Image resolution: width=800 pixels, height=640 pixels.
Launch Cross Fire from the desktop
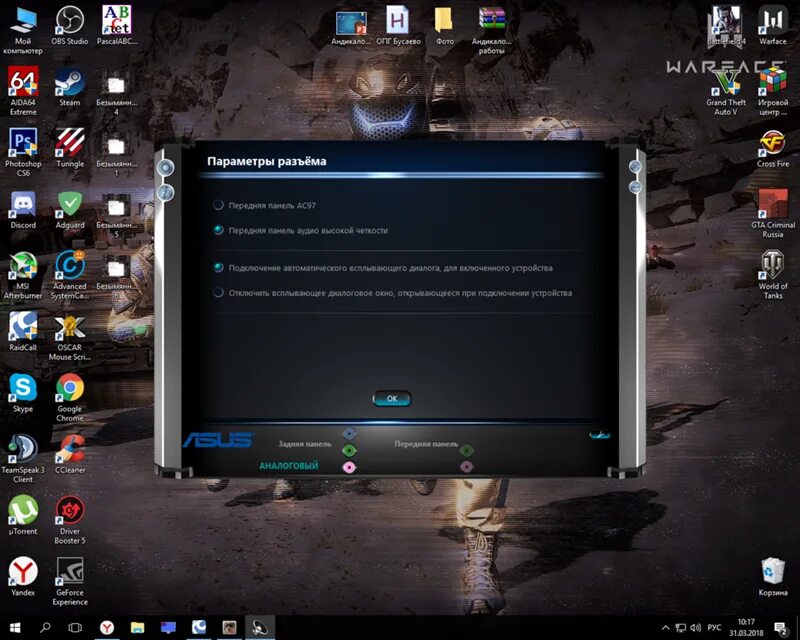772,149
